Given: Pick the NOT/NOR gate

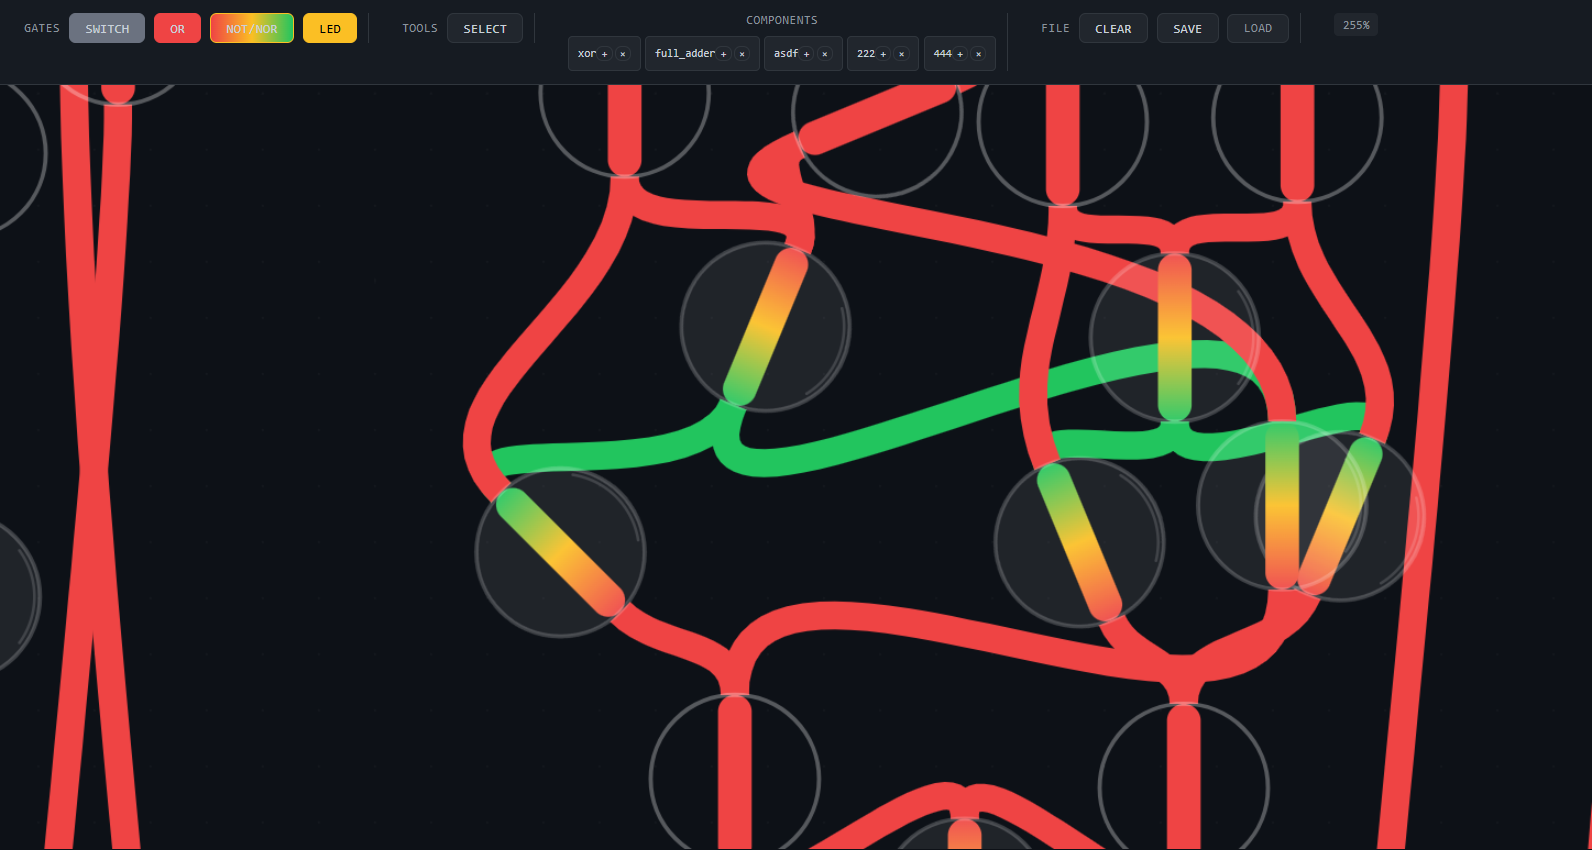Looking at the screenshot, I should (252, 29).
